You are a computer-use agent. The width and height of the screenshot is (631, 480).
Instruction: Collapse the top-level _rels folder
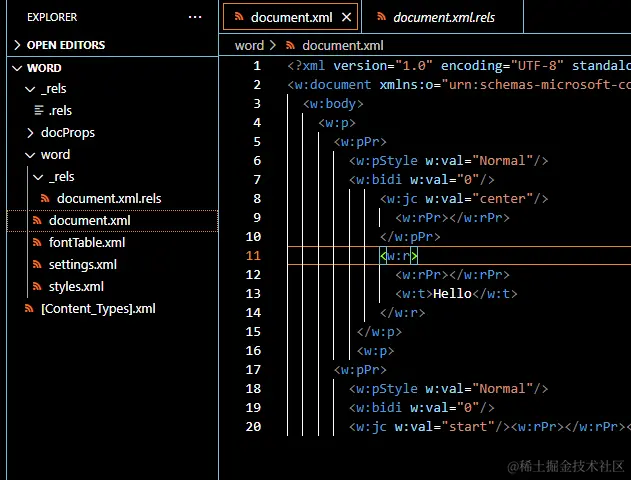pyautogui.click(x=31, y=89)
